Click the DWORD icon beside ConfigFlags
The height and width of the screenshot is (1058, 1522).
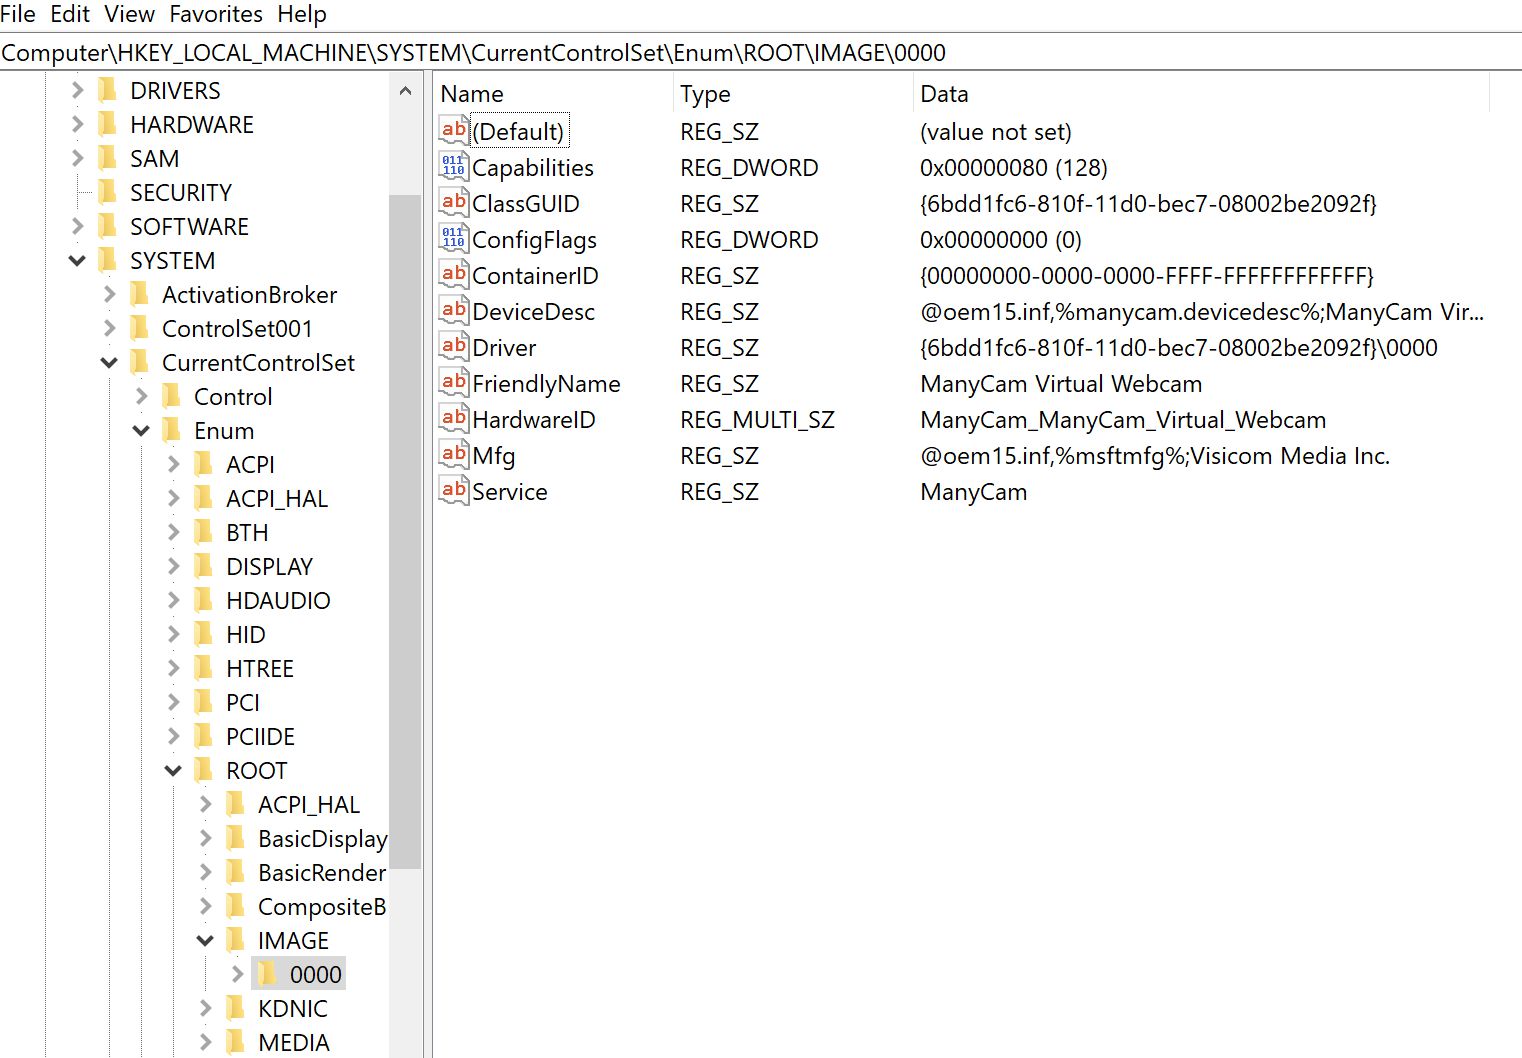453,238
